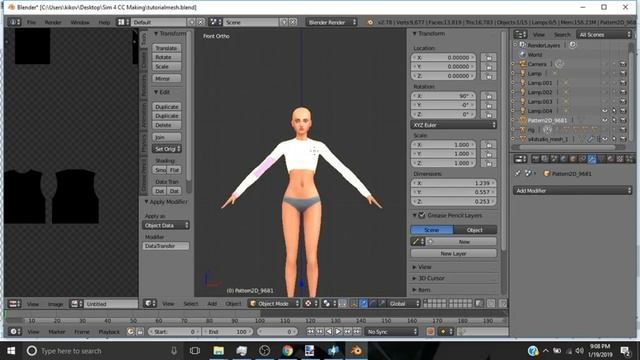Toggle the 3D manipulator widget button

[x=353, y=304]
